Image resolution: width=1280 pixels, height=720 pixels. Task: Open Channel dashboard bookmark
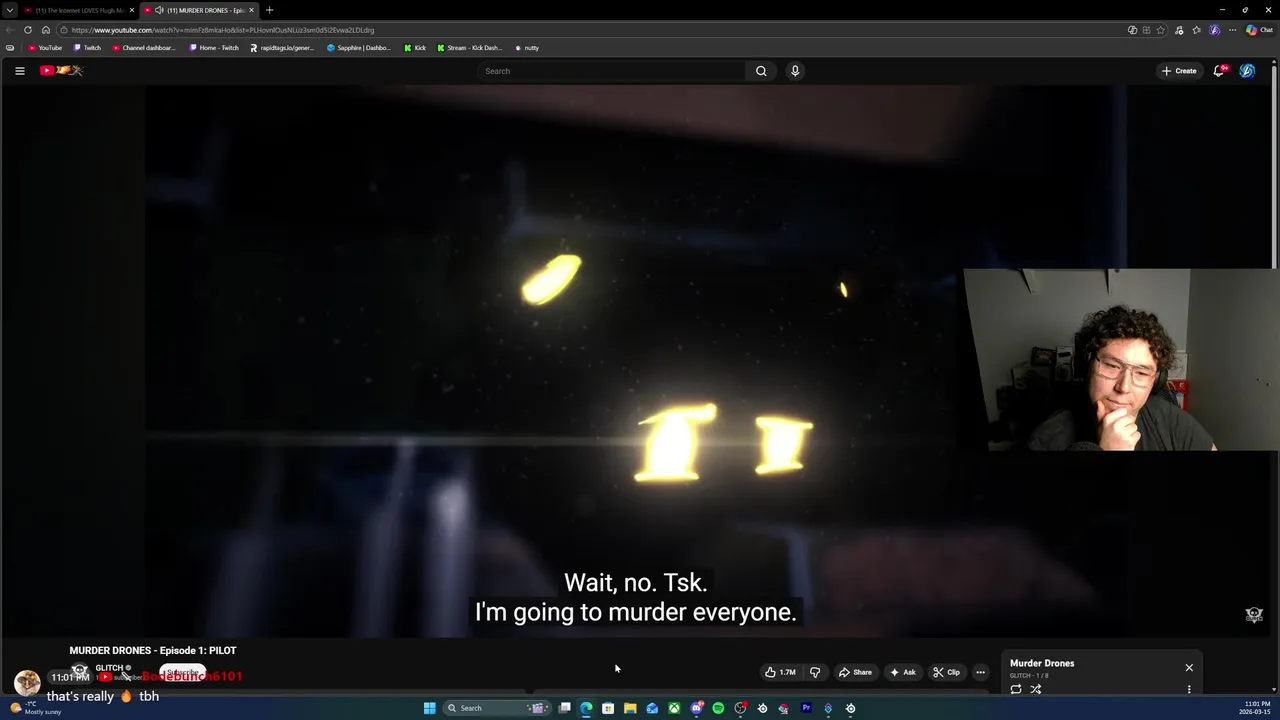click(x=143, y=48)
